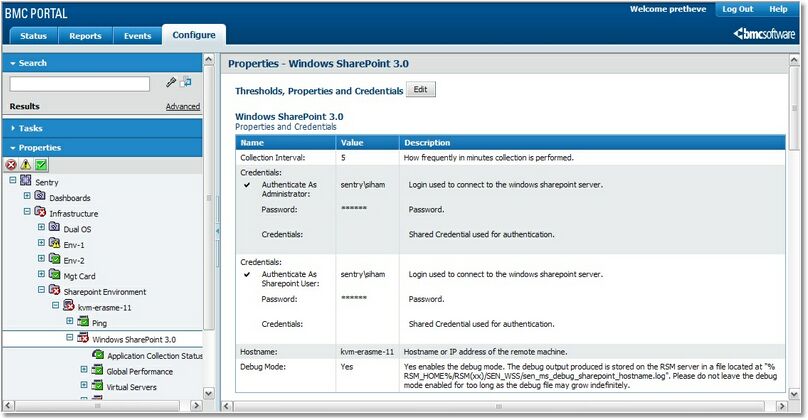Screen dimensions: 808x420
Task: Click the search input field
Action: coord(80,83)
